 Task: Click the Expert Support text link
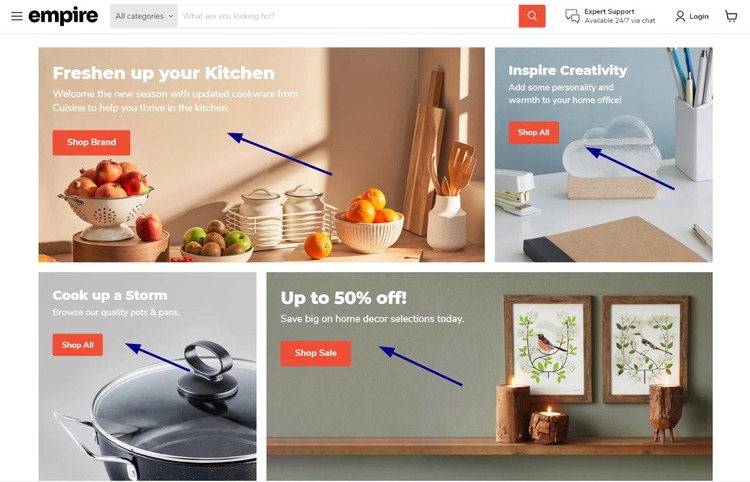[x=609, y=11]
